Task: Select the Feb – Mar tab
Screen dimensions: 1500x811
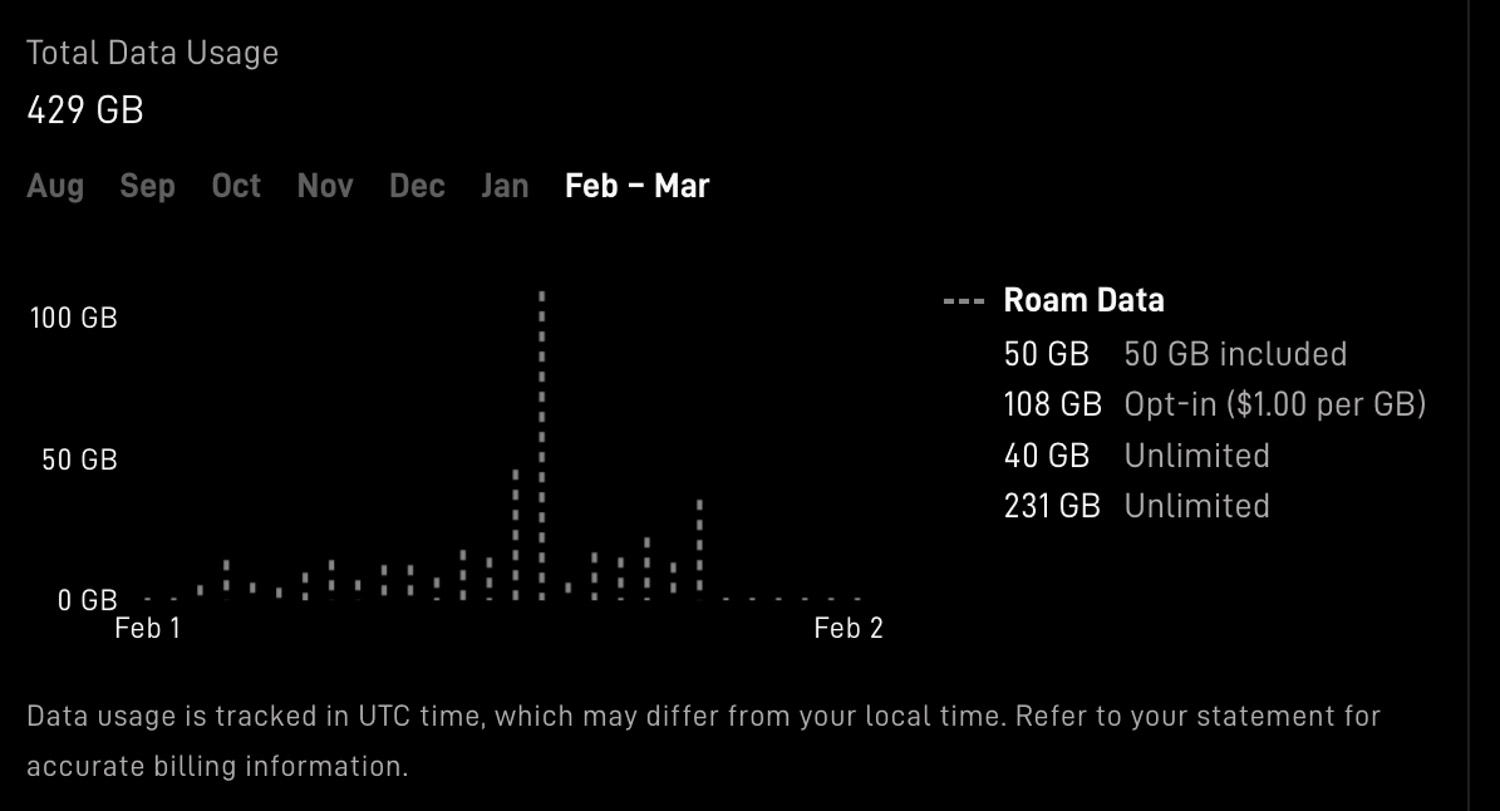Action: coord(637,186)
